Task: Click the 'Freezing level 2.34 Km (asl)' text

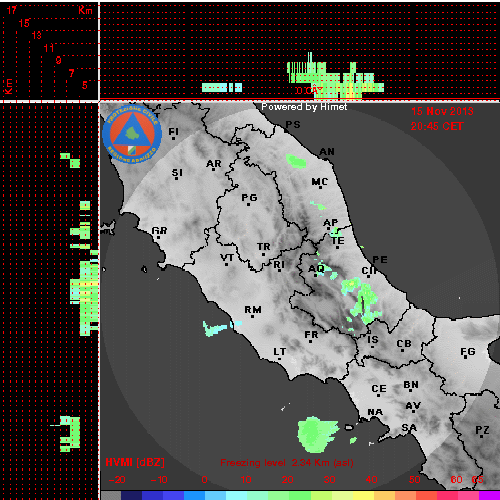Action: [x=287, y=463]
